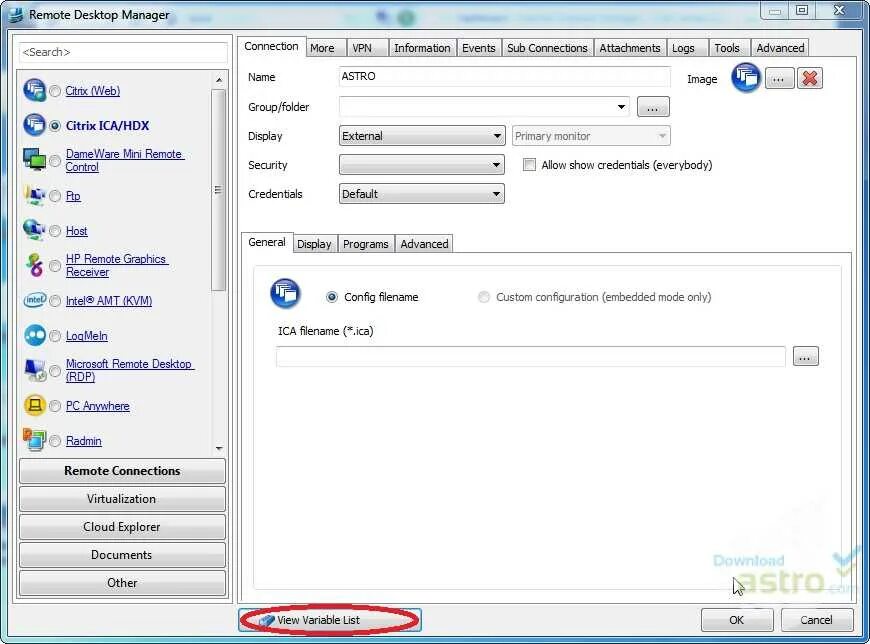Open the Security dropdown
Screen dimensions: 870x644
[422, 165]
